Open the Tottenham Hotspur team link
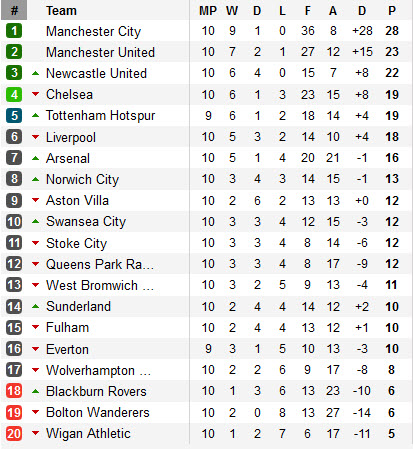This screenshot has height=449, width=413. tap(101, 116)
